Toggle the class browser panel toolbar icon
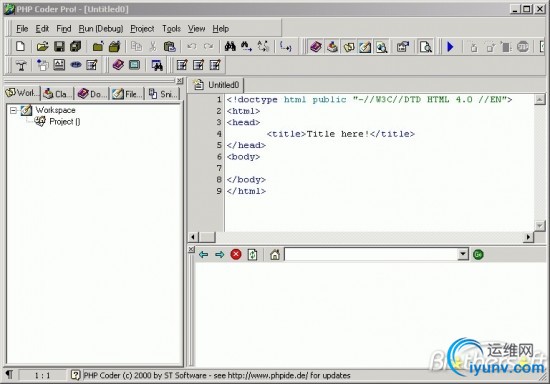This screenshot has height=384, width=550. tap(332, 47)
